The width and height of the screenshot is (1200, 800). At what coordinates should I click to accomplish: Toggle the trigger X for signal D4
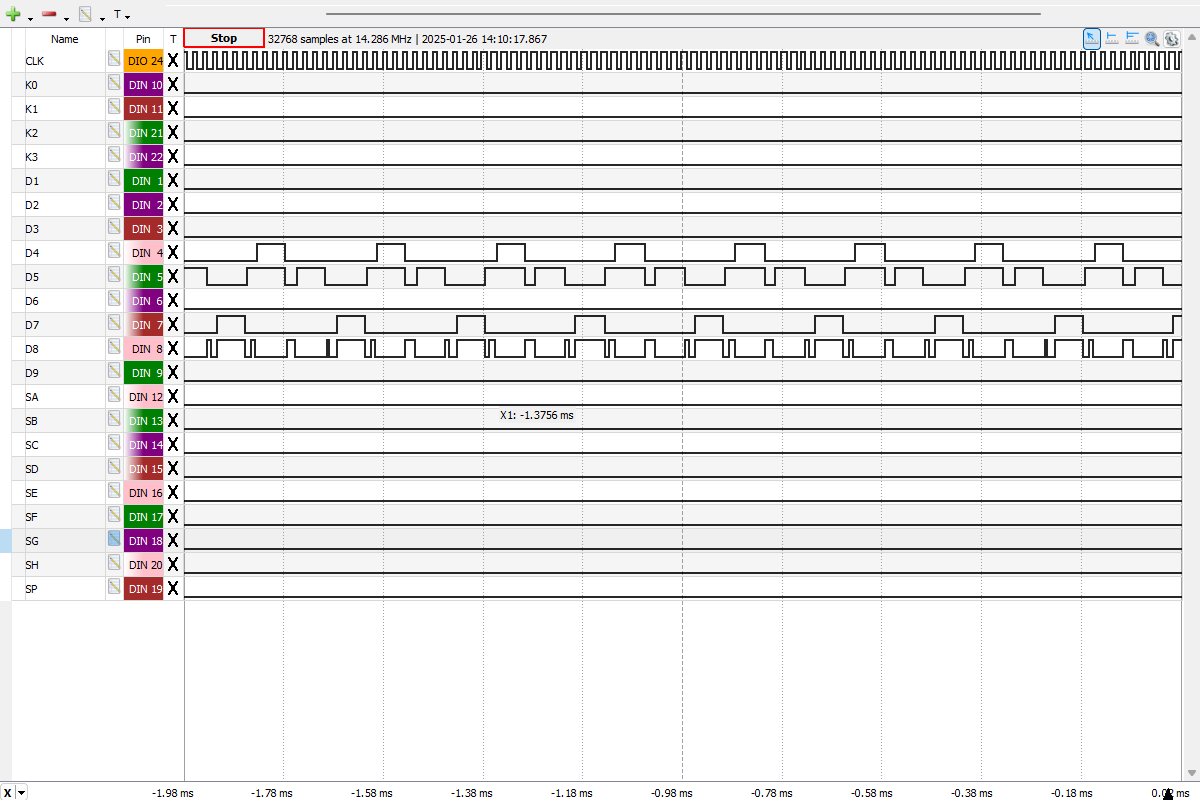173,253
